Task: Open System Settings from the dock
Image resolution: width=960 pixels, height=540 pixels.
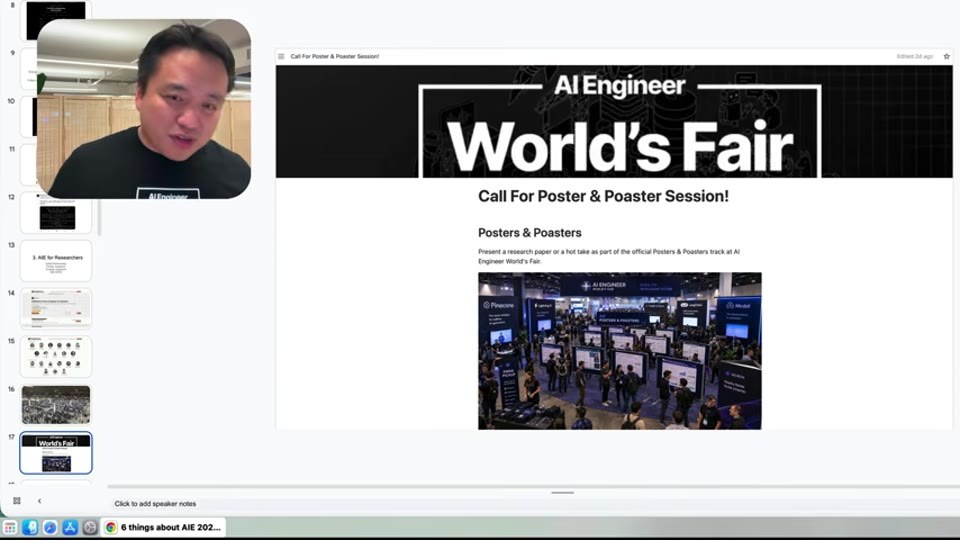Action: tap(90, 527)
